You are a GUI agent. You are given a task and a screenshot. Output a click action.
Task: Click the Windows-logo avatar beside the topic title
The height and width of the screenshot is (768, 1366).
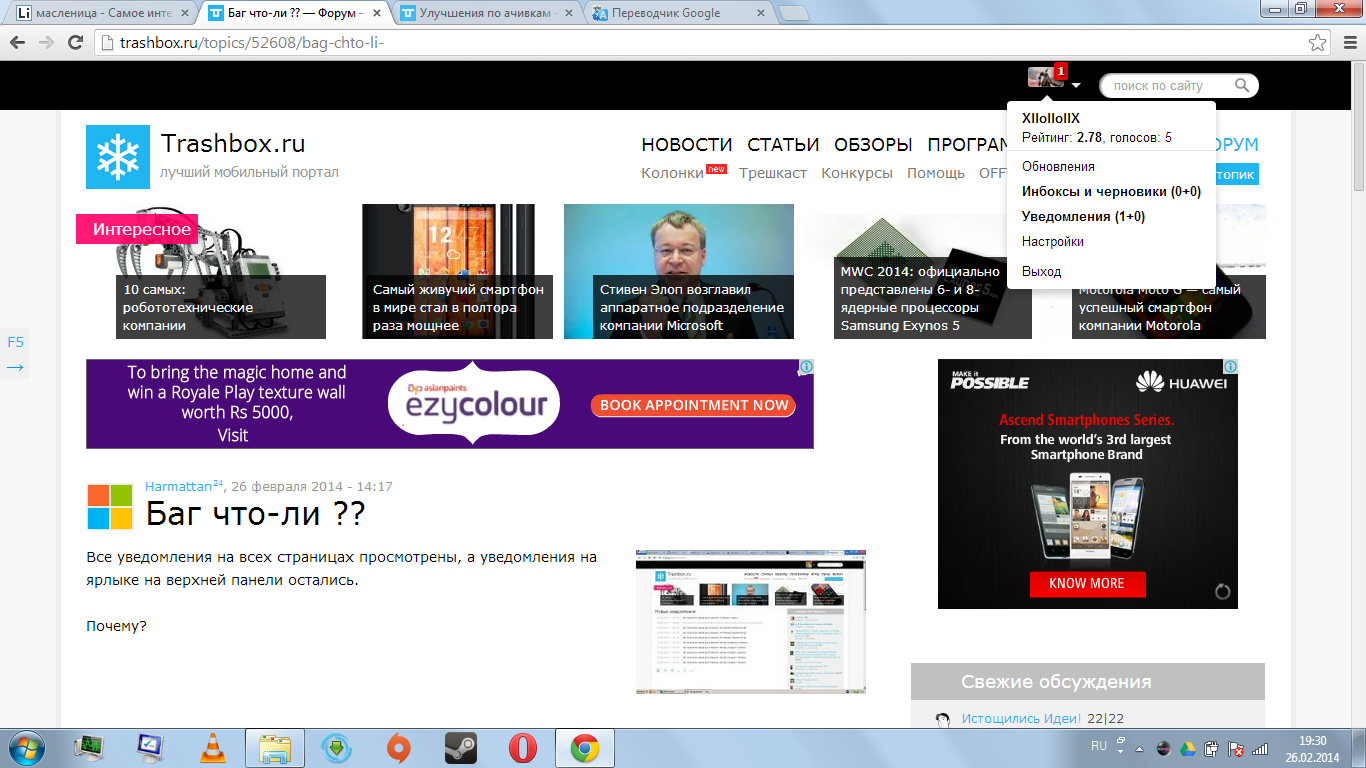point(110,506)
